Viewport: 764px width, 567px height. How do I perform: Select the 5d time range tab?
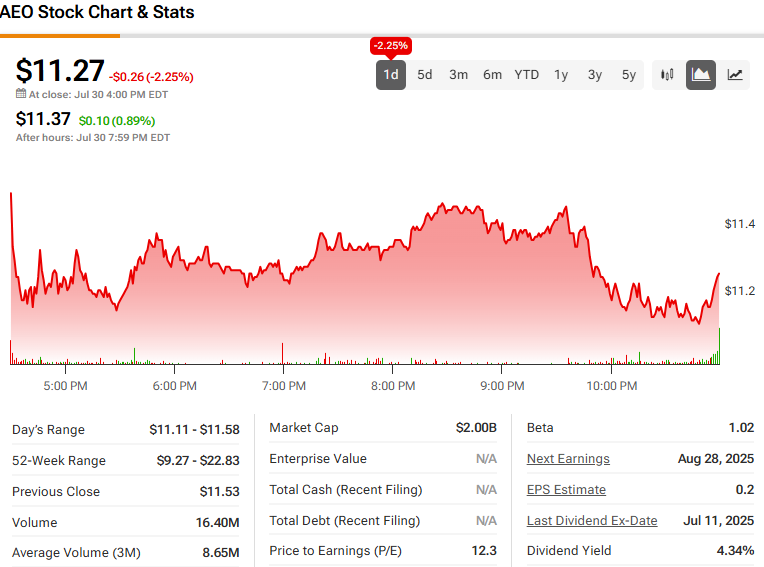pyautogui.click(x=424, y=75)
